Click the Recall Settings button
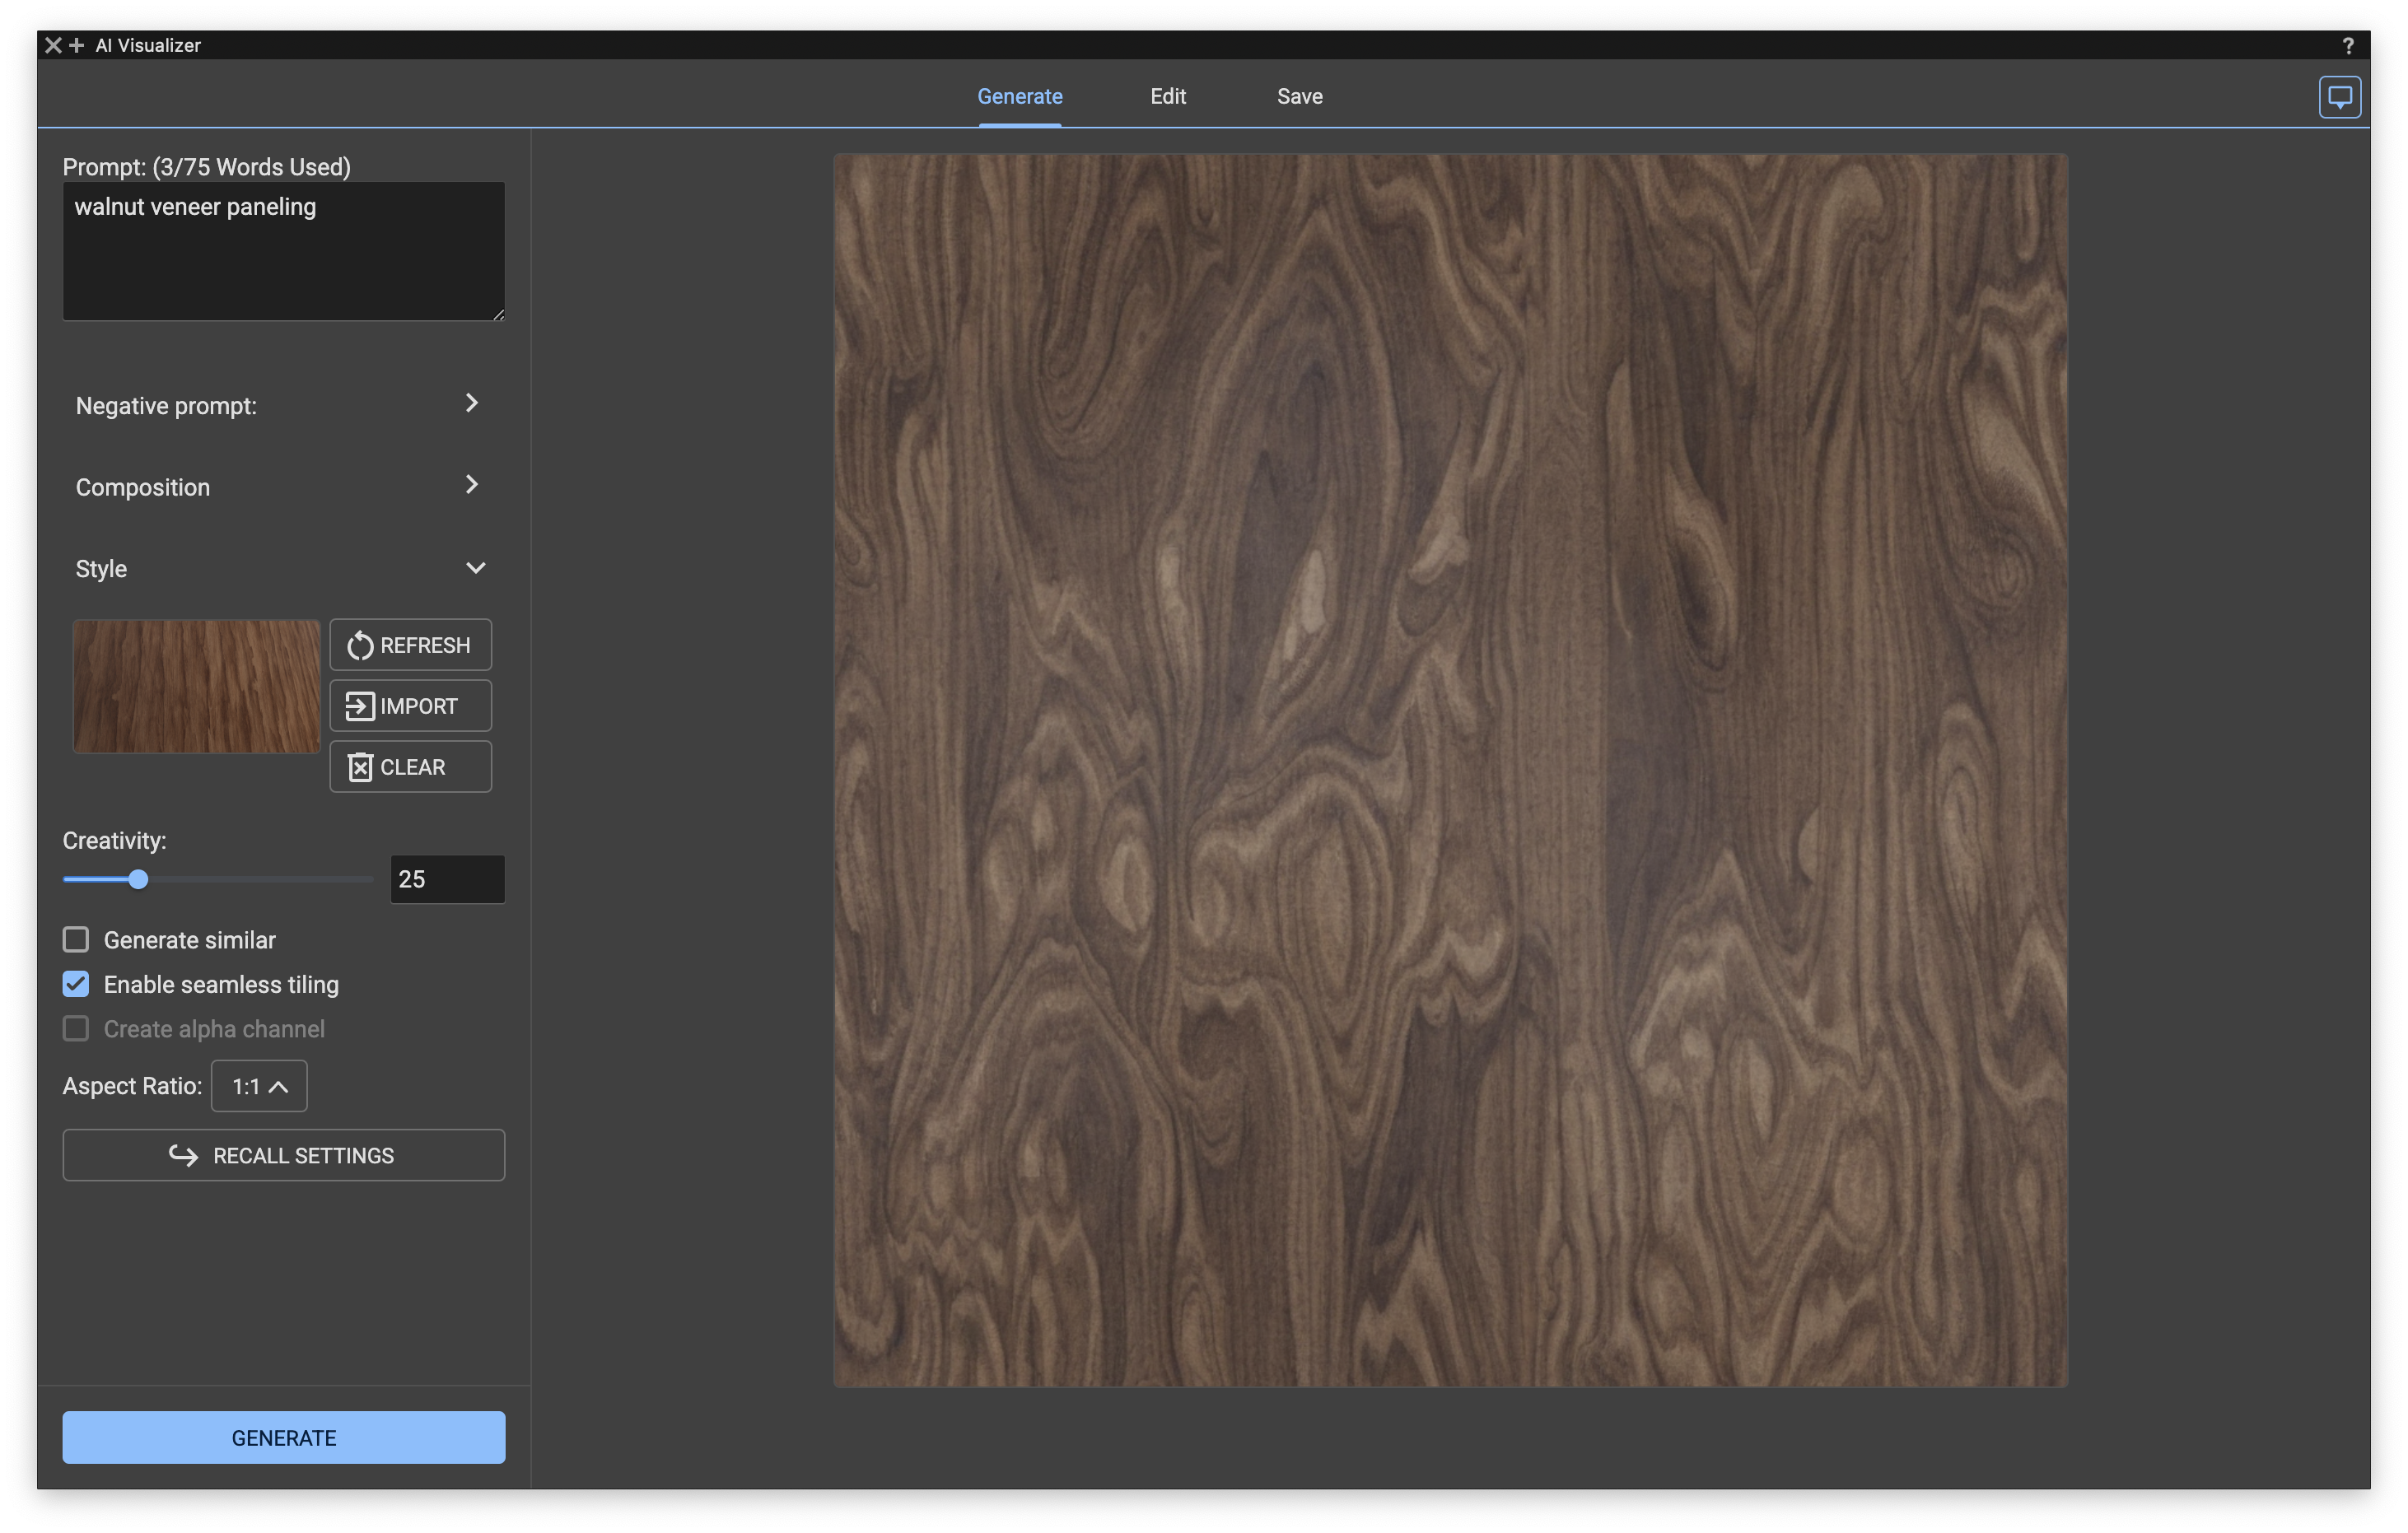 click(283, 1155)
